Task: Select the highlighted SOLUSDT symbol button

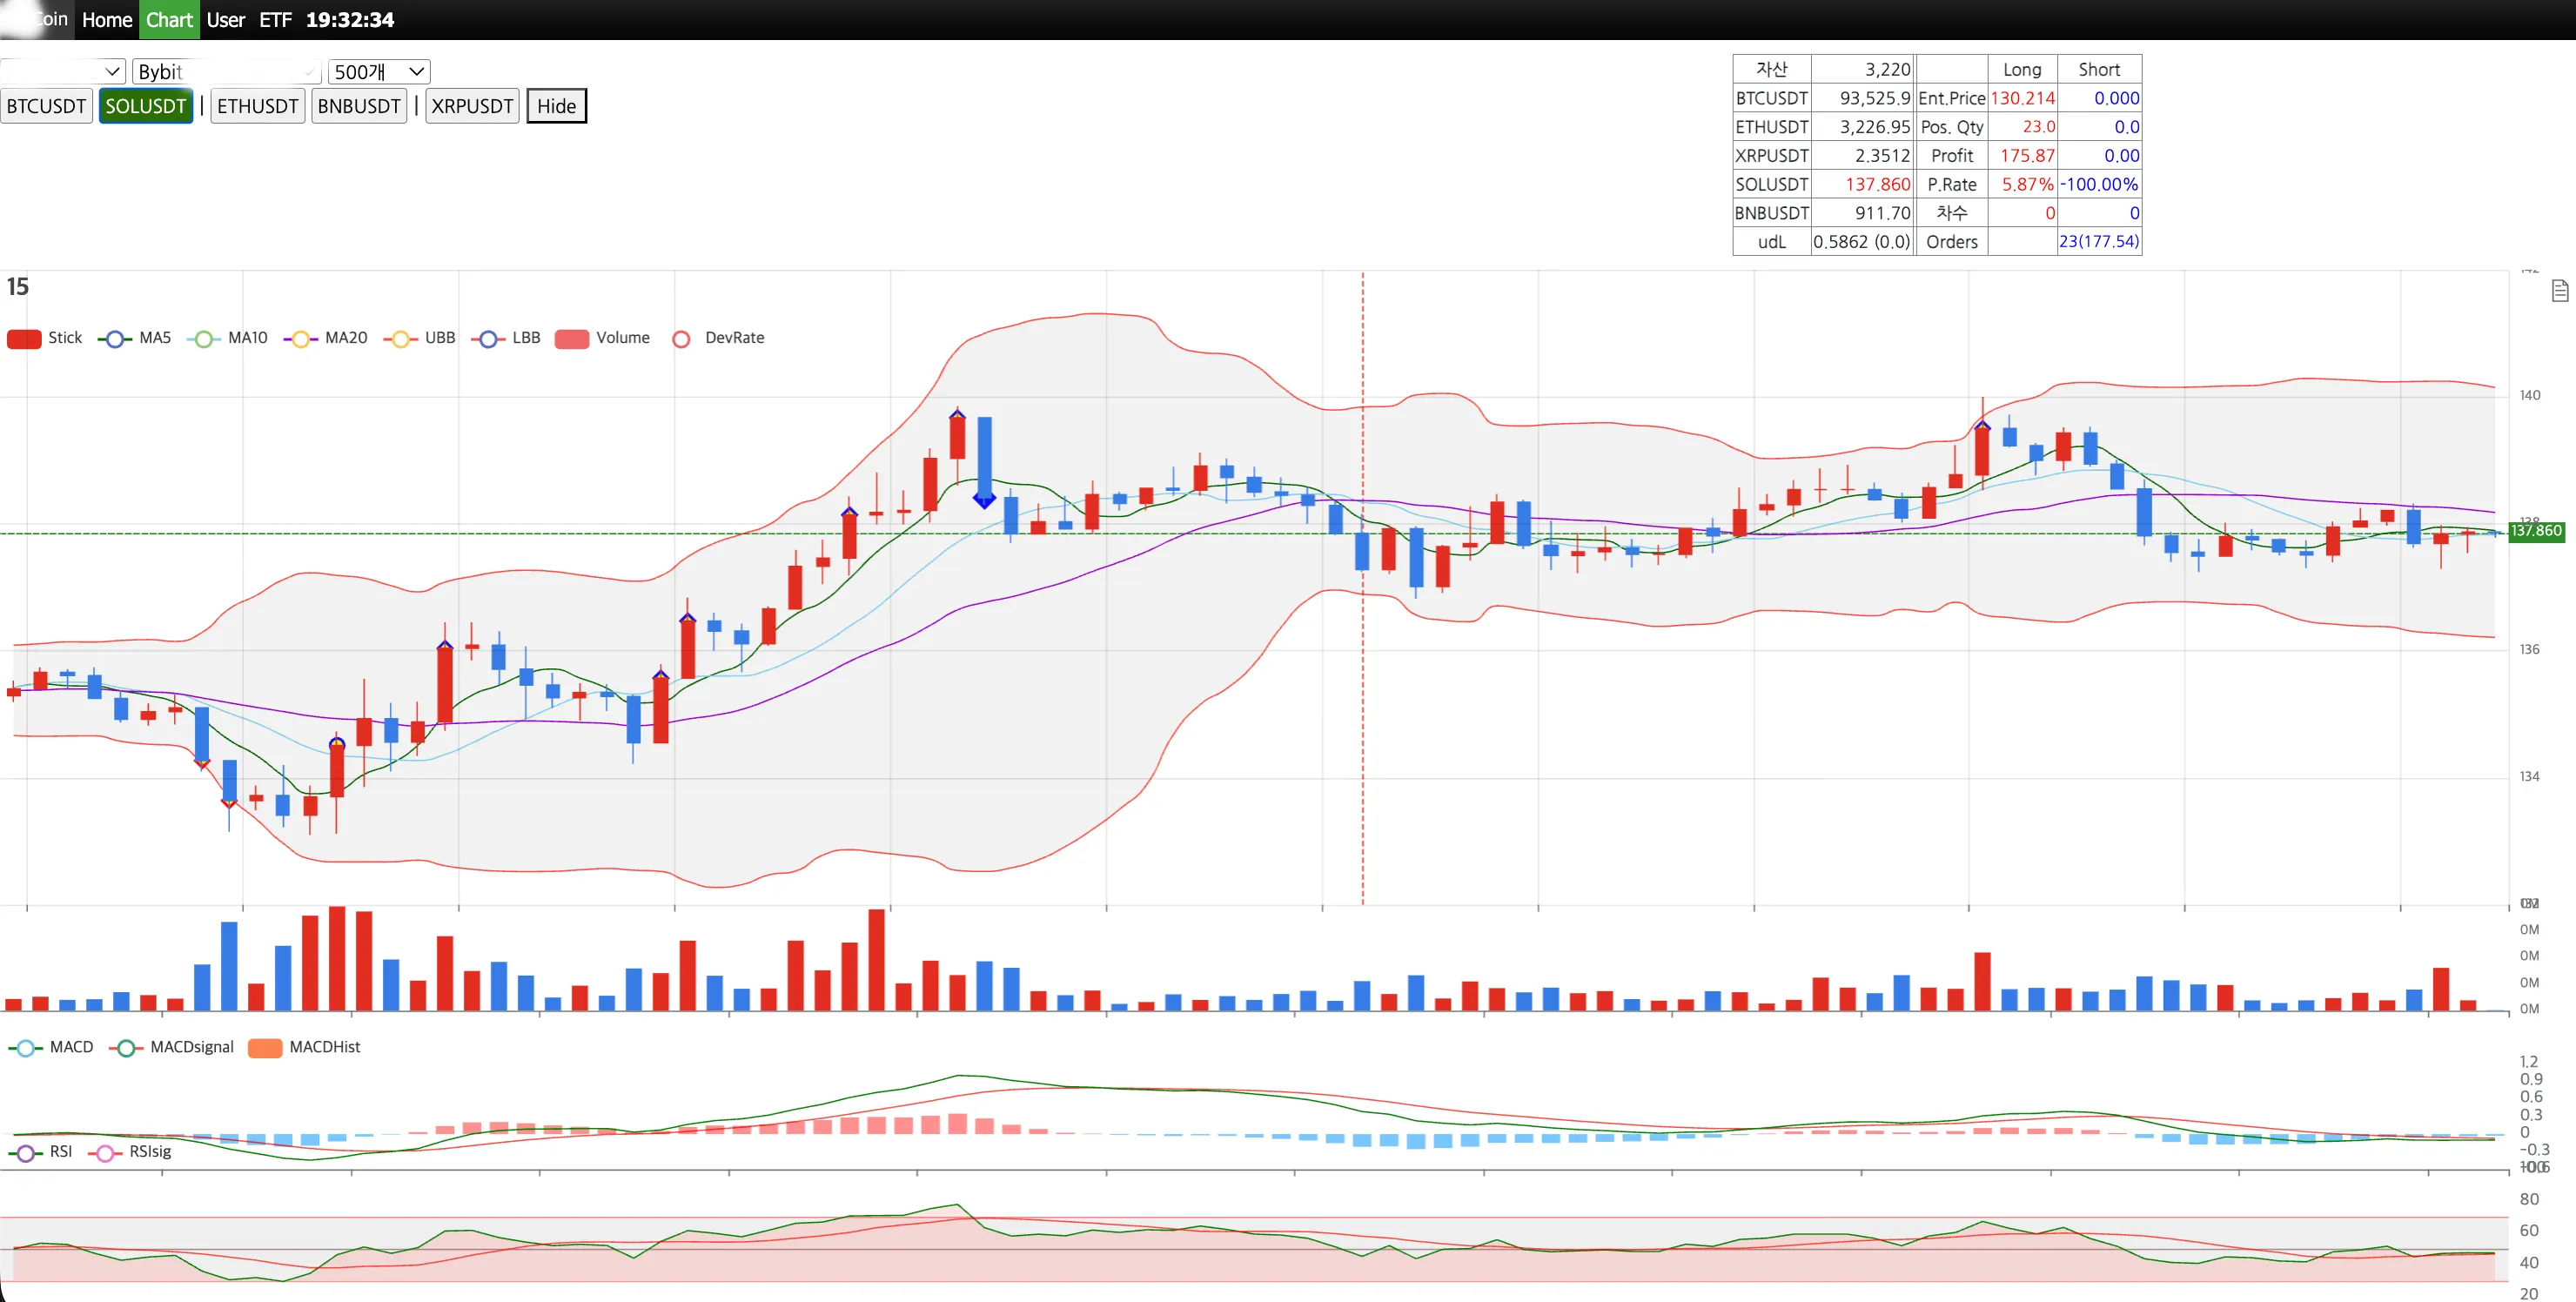Action: pyautogui.click(x=146, y=106)
